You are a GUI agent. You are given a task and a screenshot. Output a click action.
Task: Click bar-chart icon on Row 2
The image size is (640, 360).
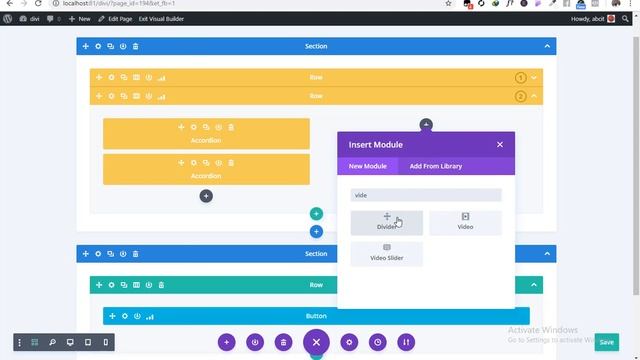point(162,96)
